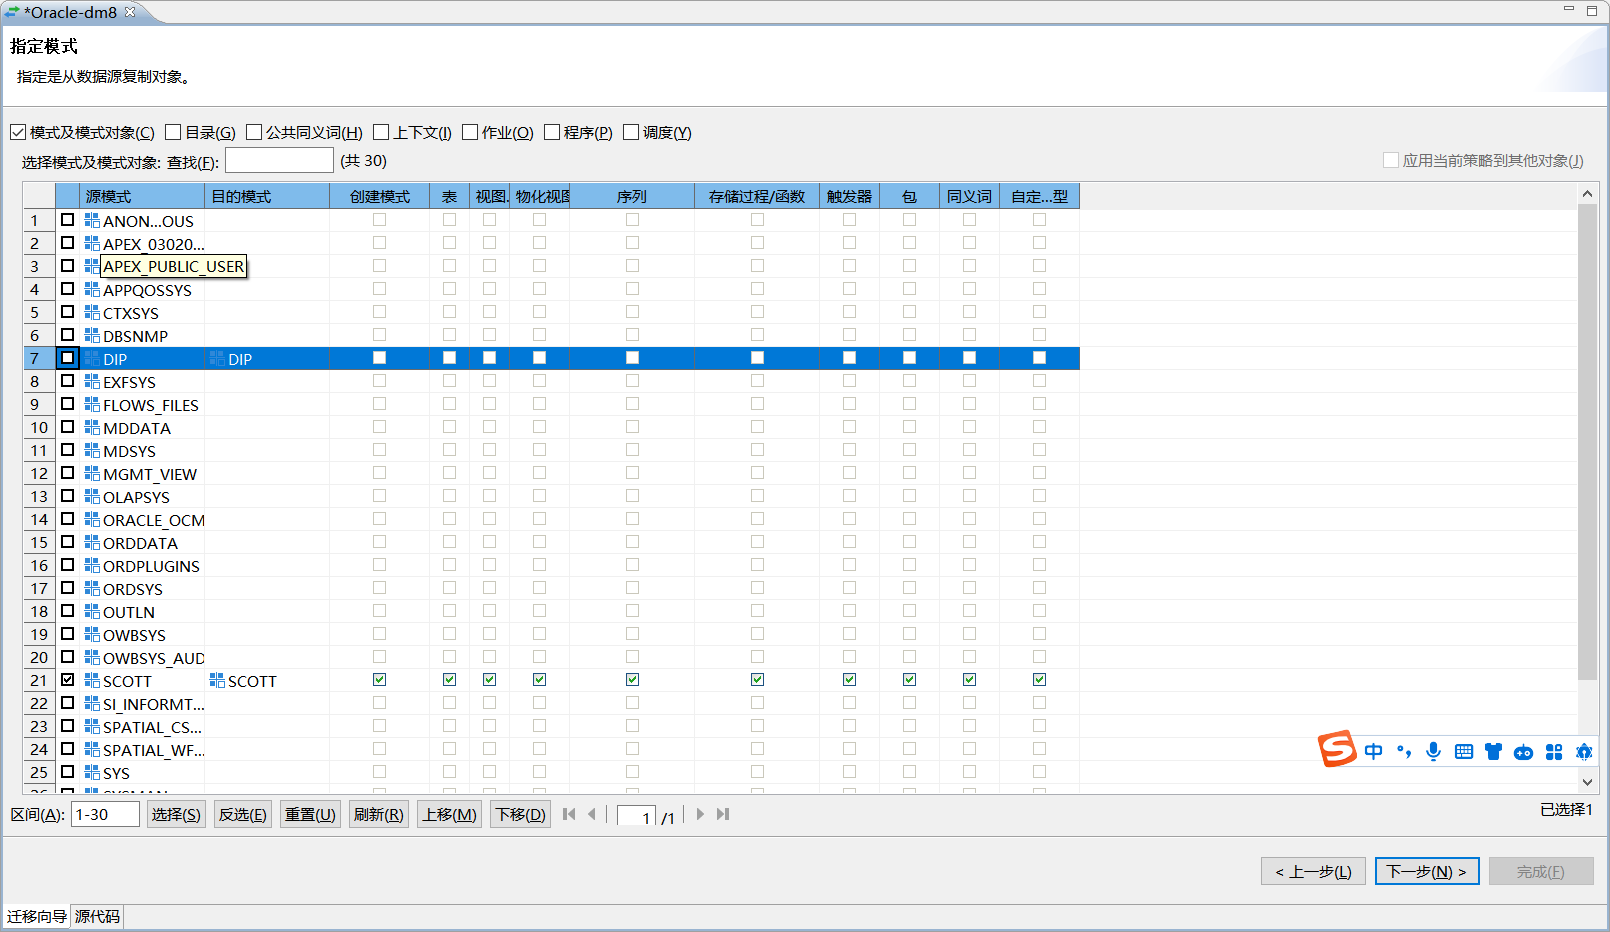Close the Oracle-dm8 editor tab

tap(130, 12)
